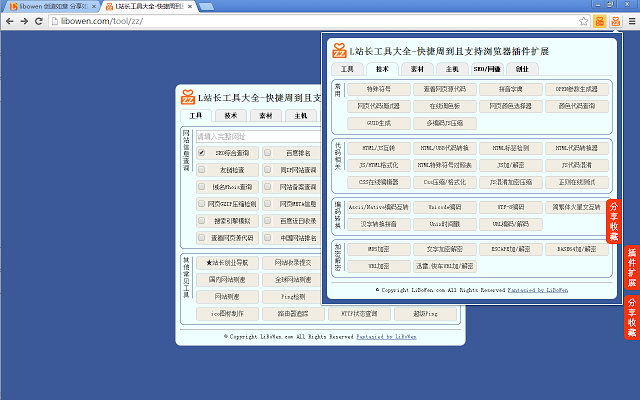Check the 百度排名 checkbox
Image resolution: width=640 pixels, height=400 pixels.
[268, 153]
